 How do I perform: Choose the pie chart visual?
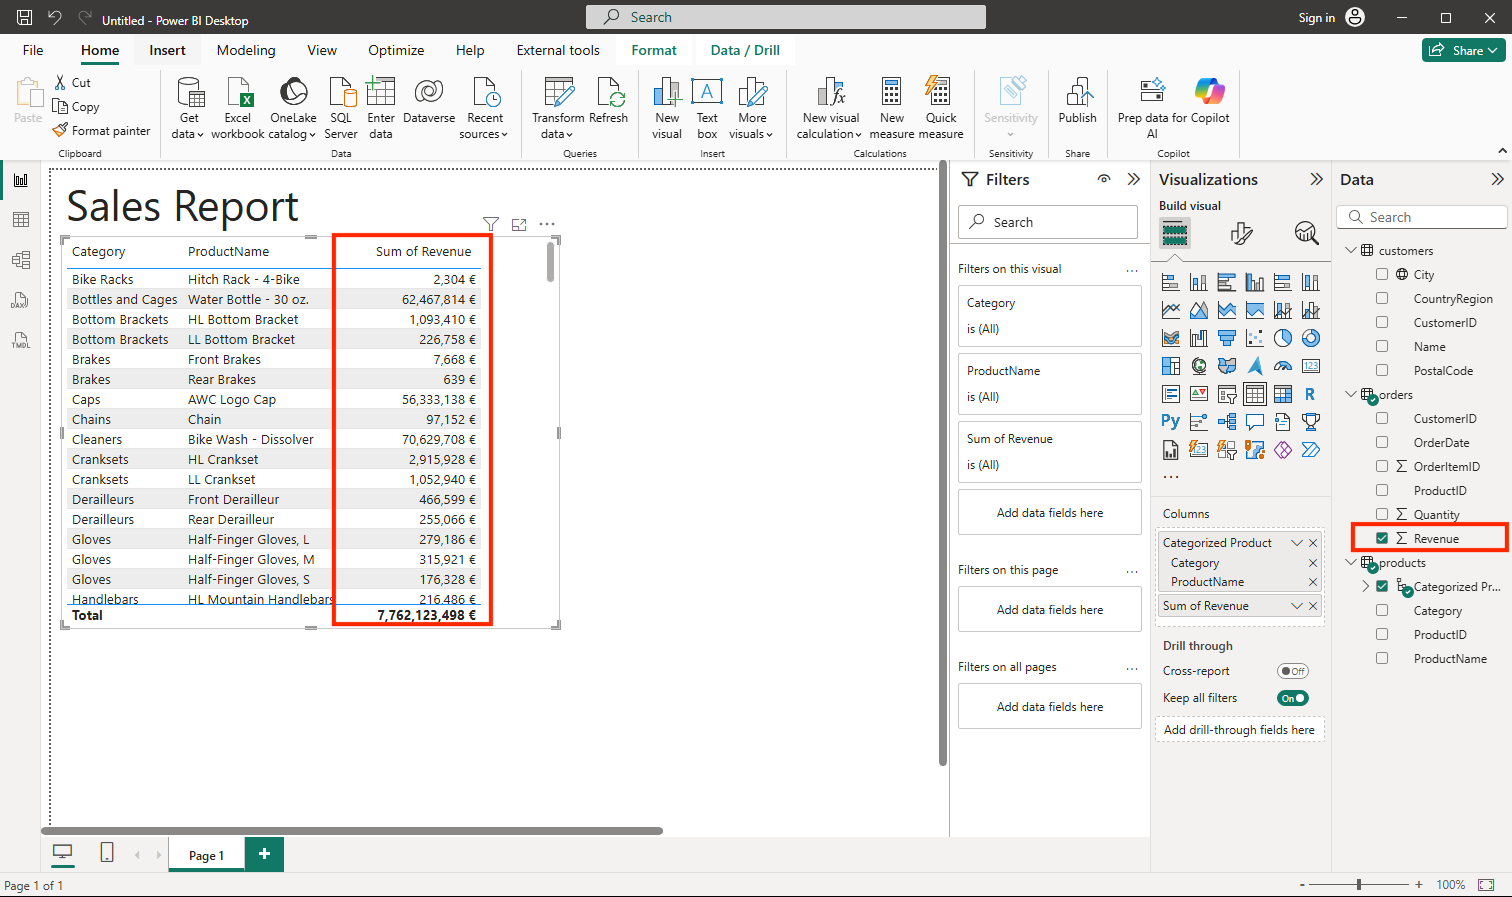click(1283, 338)
